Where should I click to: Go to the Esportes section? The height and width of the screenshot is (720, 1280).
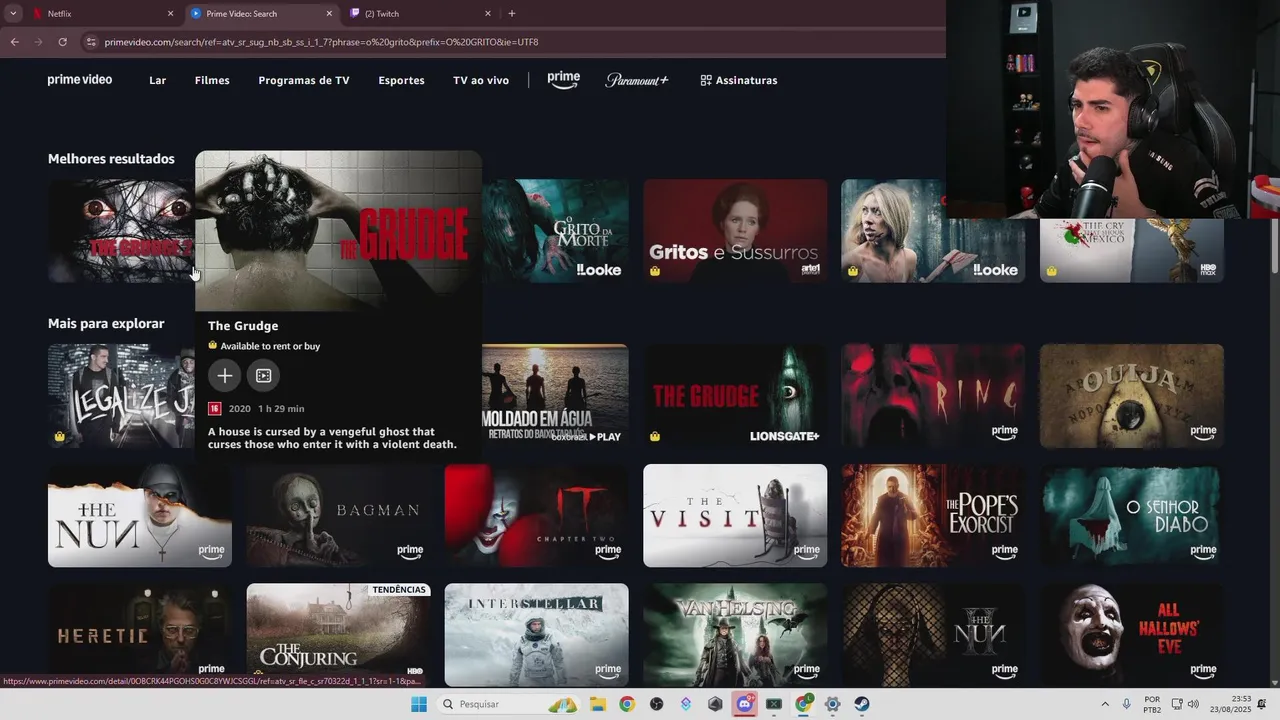click(401, 80)
